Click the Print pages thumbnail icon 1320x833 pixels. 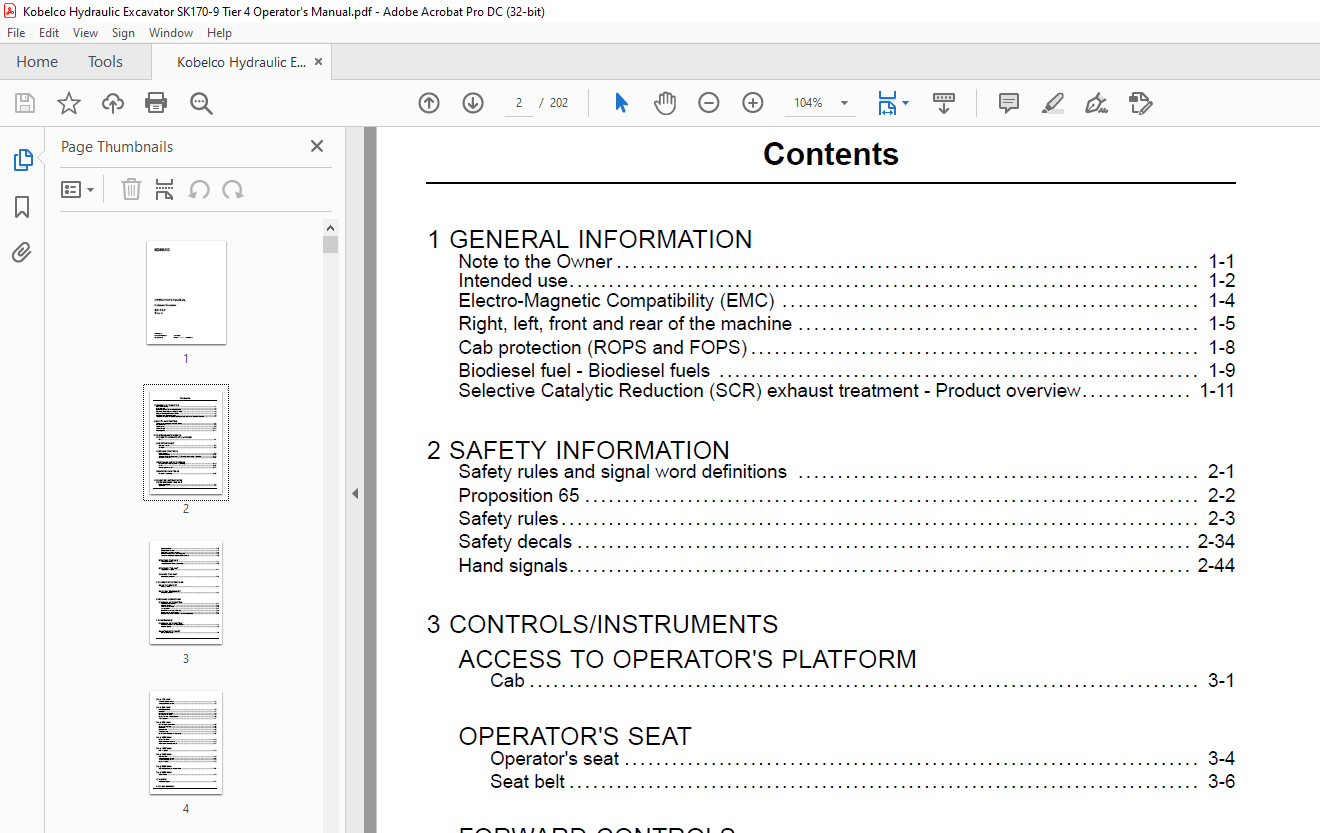click(165, 189)
